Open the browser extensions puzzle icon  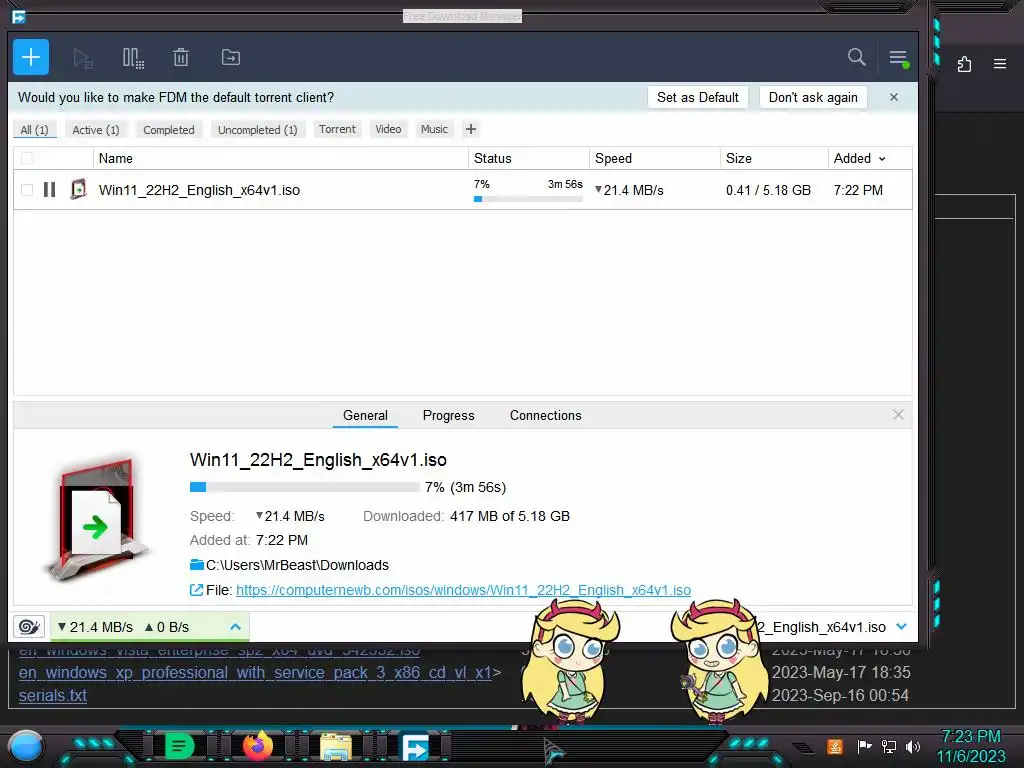point(964,64)
